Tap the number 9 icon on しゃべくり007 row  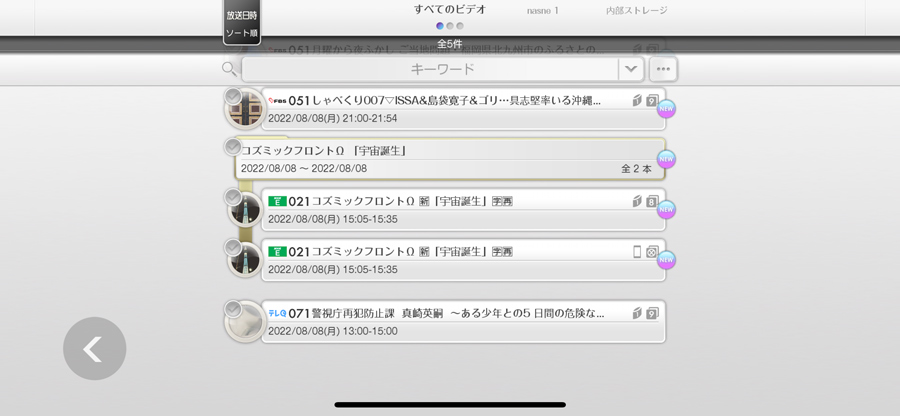click(x=652, y=100)
